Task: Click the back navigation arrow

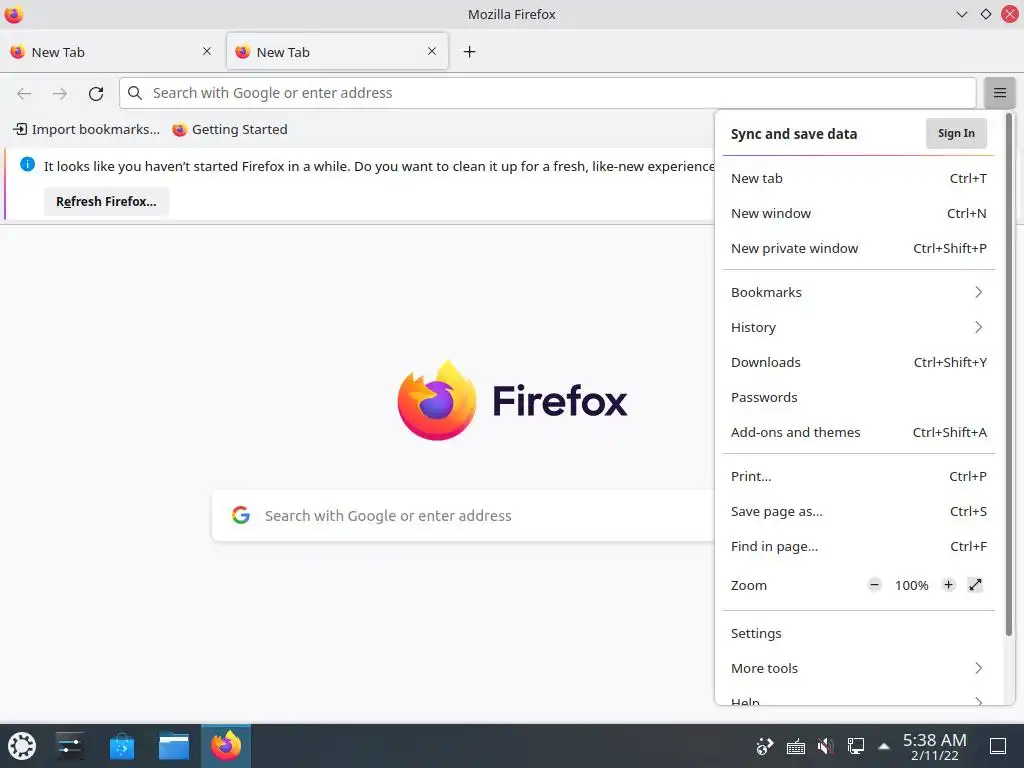Action: point(24,93)
